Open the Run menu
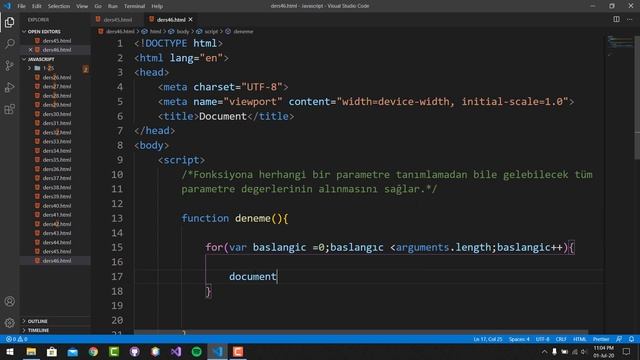The height and width of the screenshot is (360, 640). tap(113, 6)
